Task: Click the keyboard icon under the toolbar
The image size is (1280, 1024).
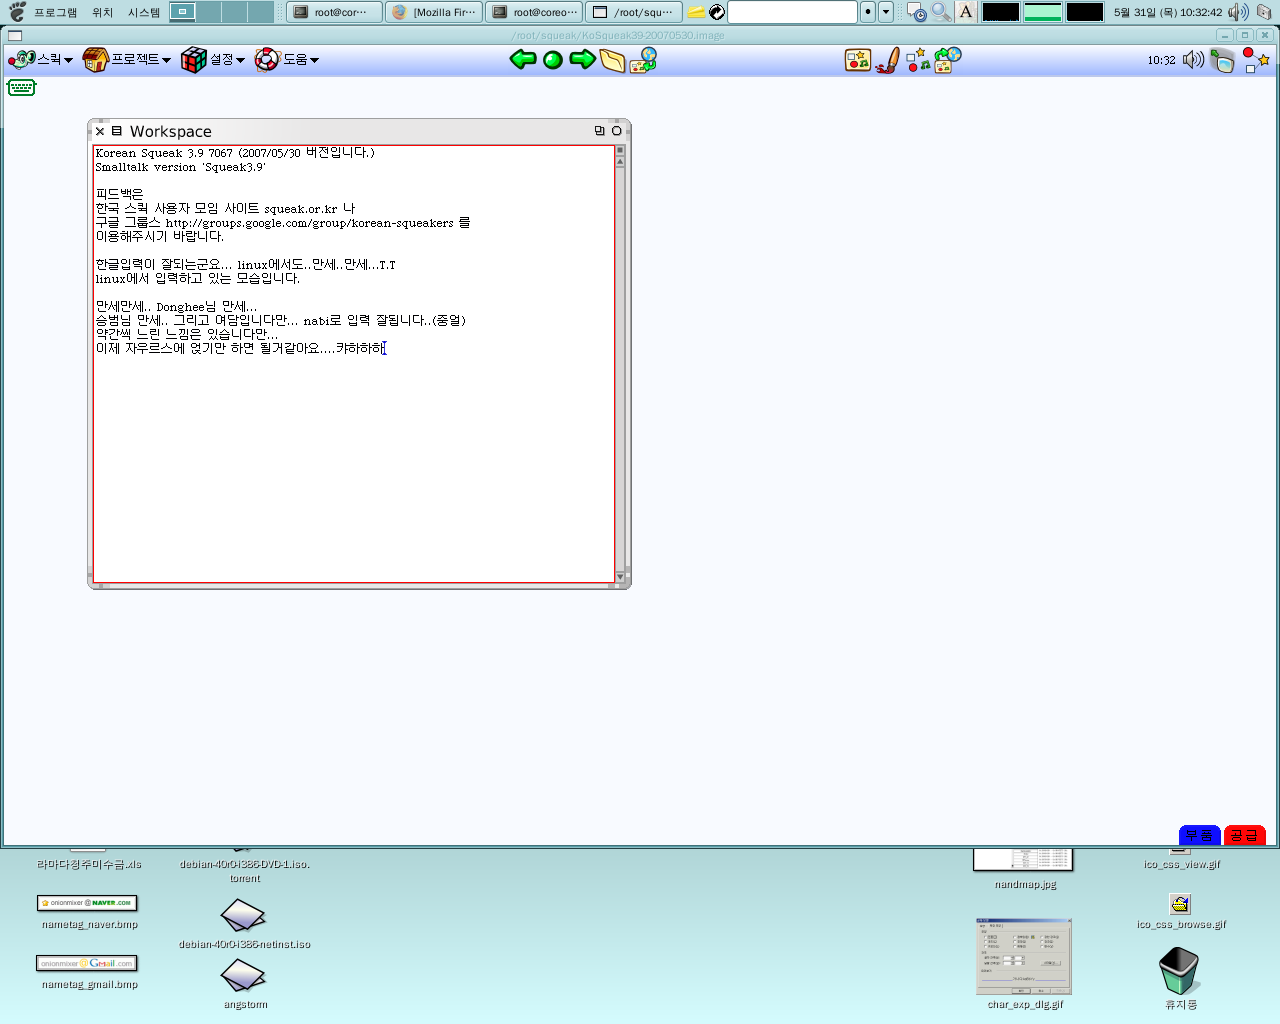Action: 21,88
